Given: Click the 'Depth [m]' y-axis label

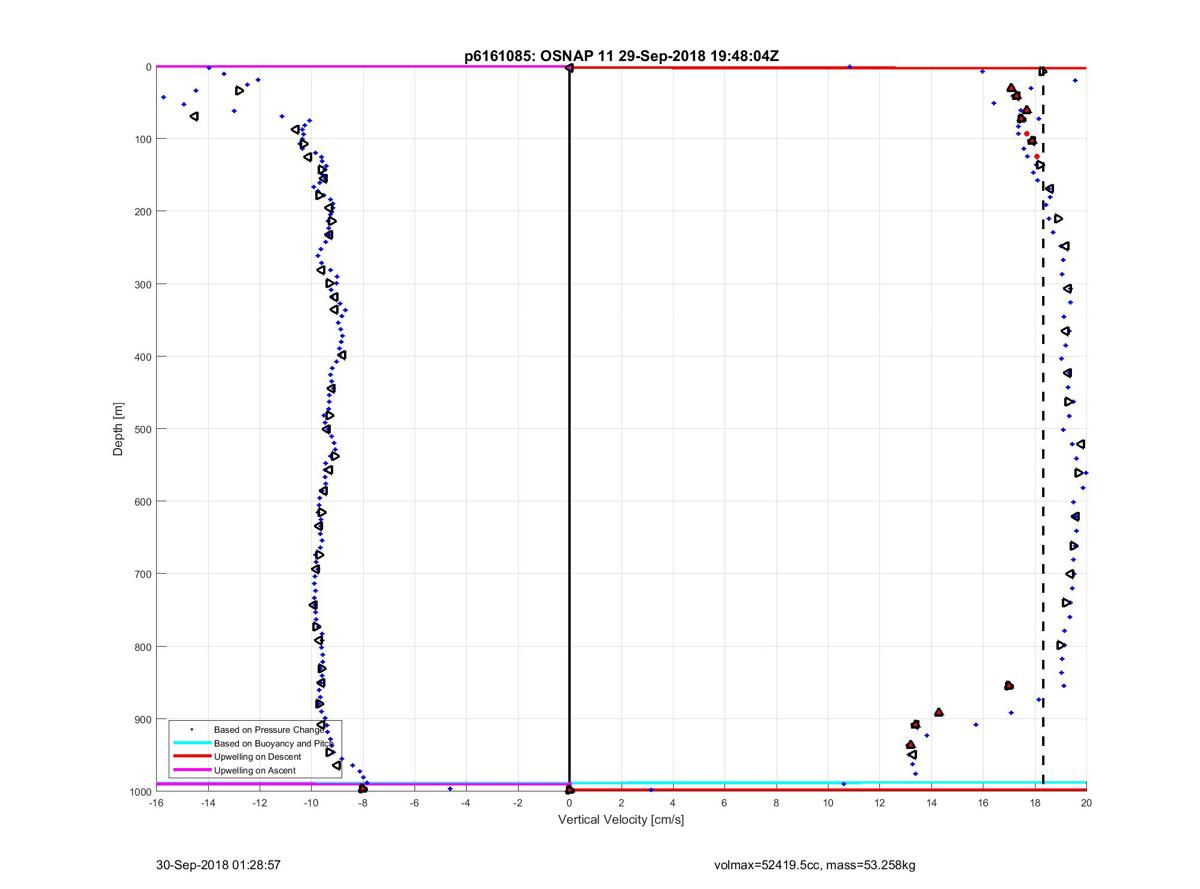Looking at the screenshot, I should tap(118, 429).
